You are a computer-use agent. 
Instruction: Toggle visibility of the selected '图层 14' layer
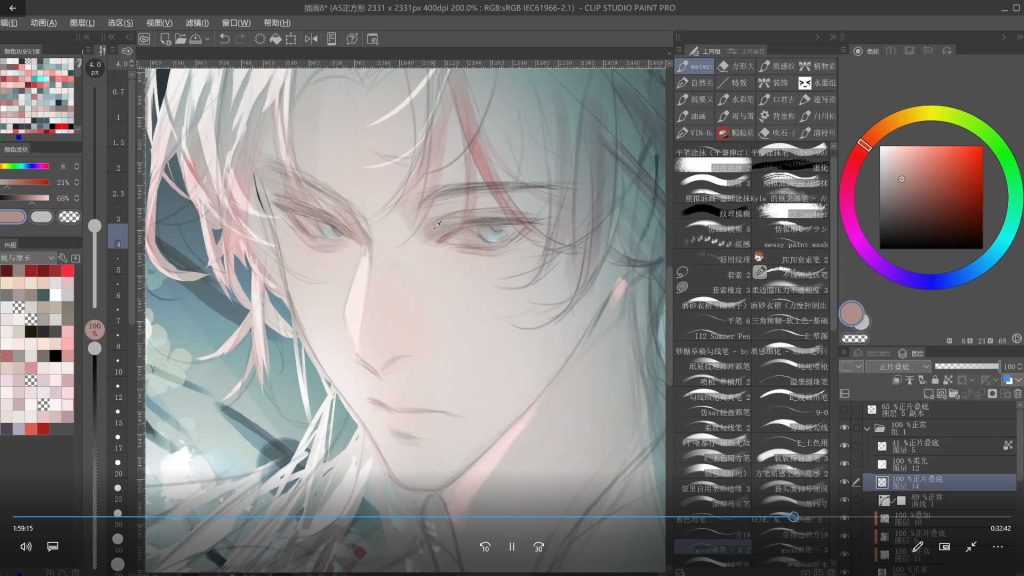click(844, 482)
